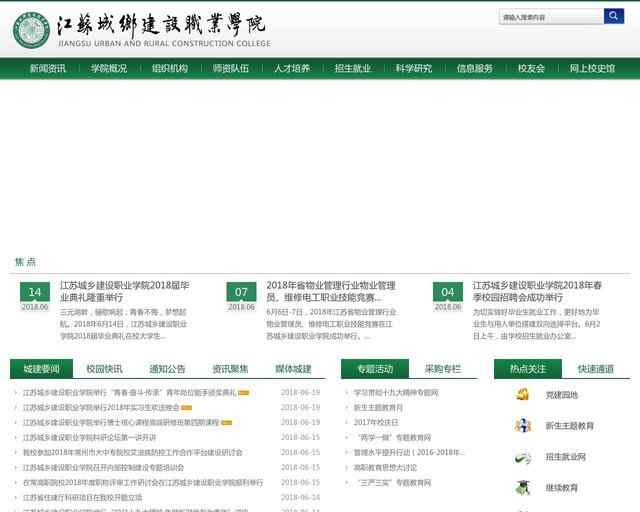Switch to the 媒体城建 tab
The image size is (640, 512).
(293, 369)
